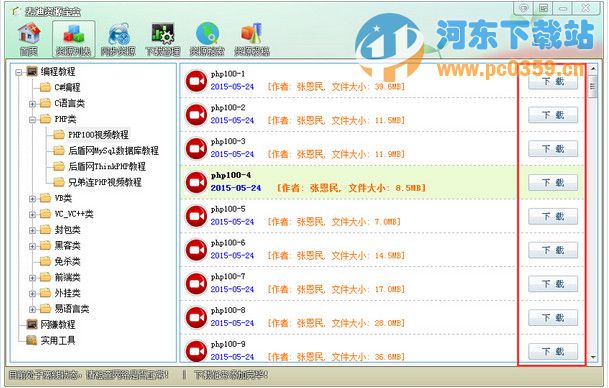Collapse the PHP类 folder node
Viewport: 609px width, 388px height.
(x=33, y=120)
